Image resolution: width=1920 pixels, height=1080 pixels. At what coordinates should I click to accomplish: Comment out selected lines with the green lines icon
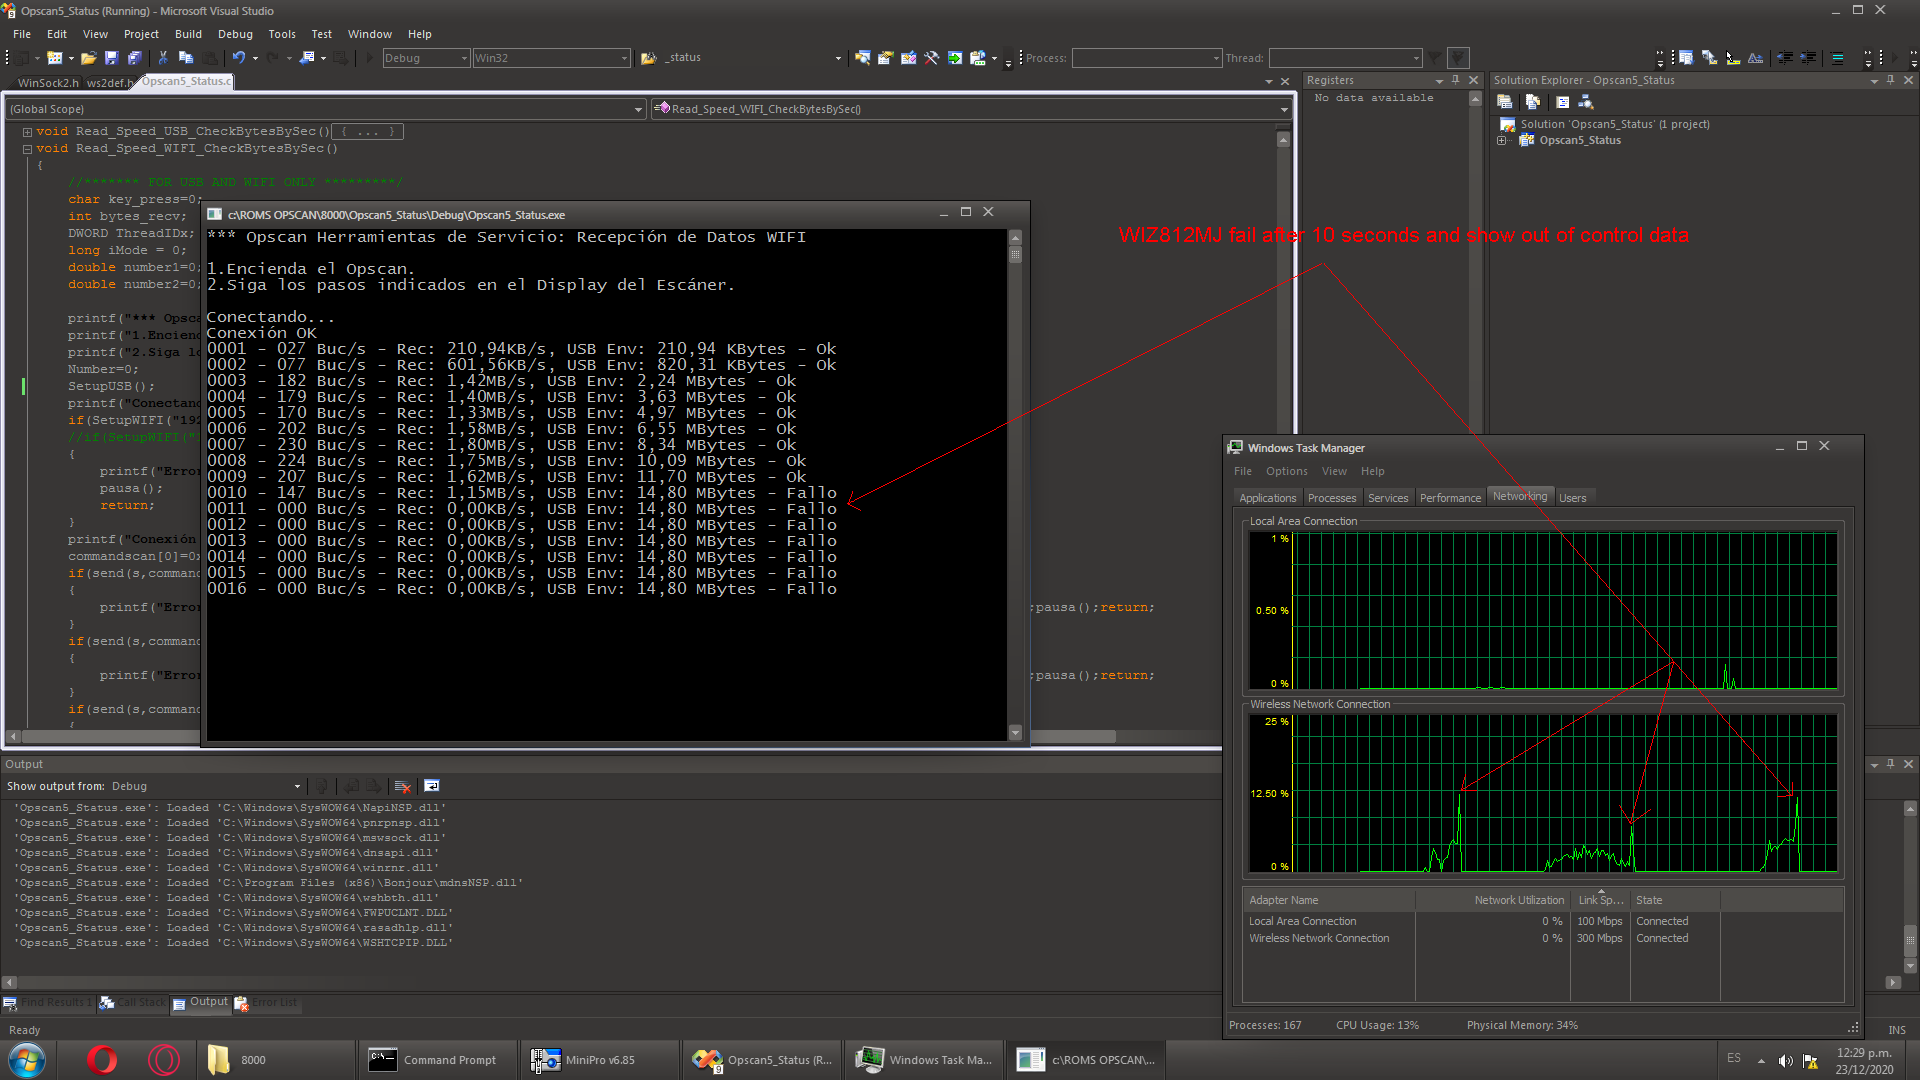pos(1837,58)
